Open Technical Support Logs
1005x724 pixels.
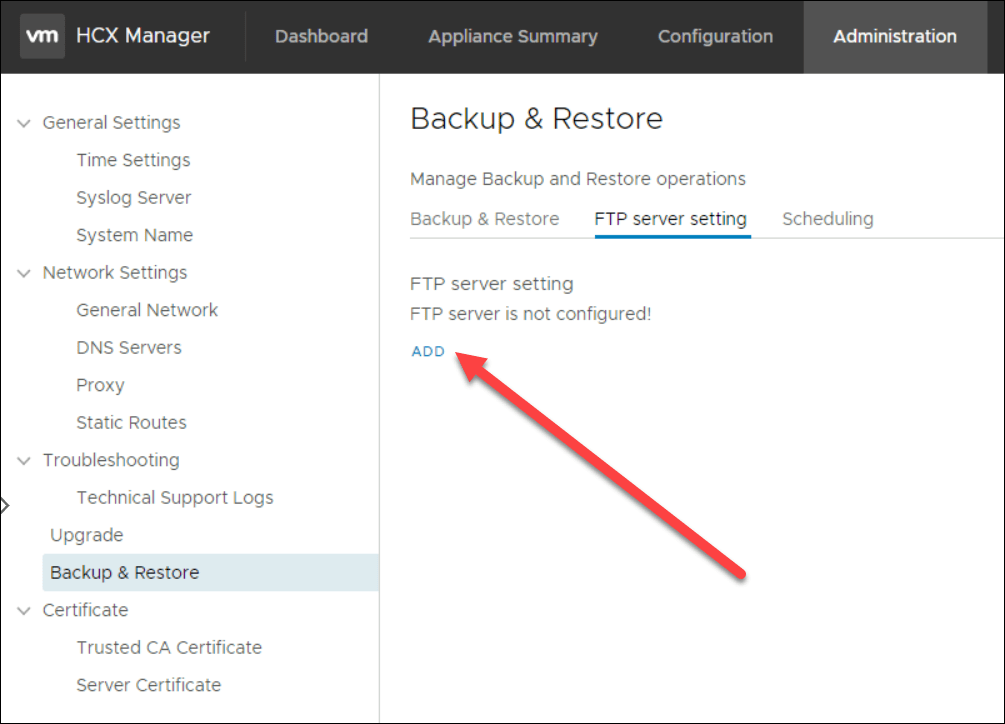174,498
